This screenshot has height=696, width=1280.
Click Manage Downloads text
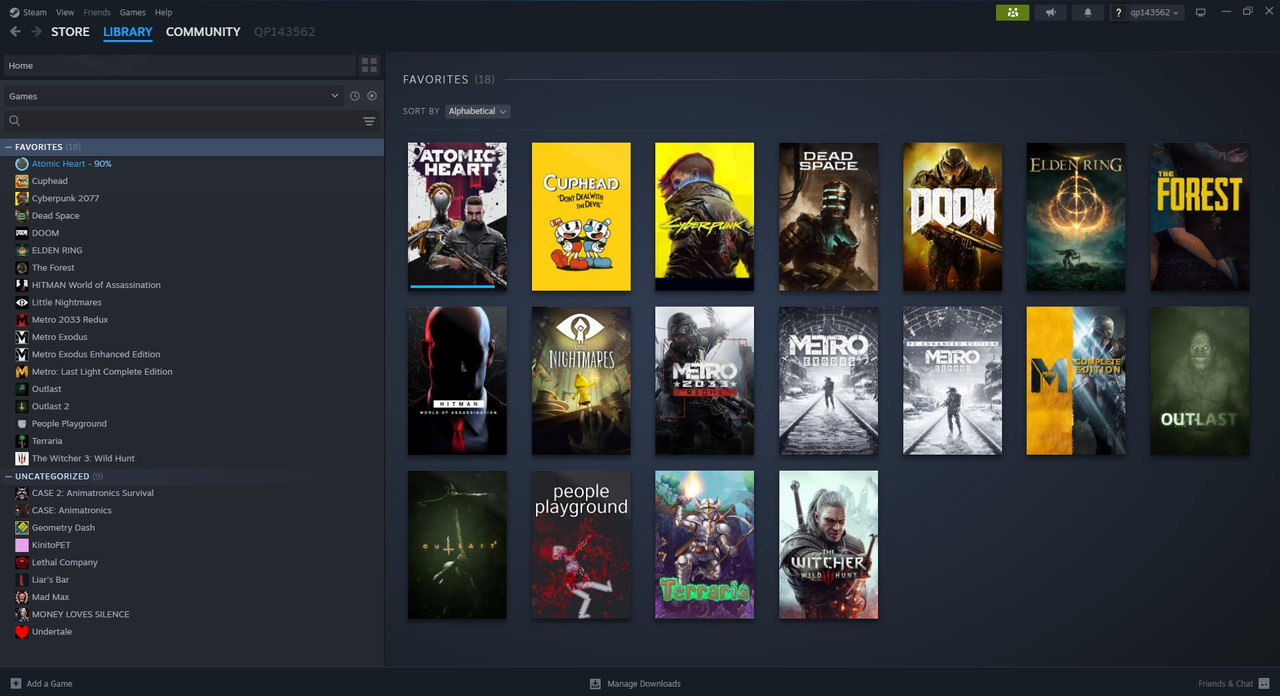[644, 684]
